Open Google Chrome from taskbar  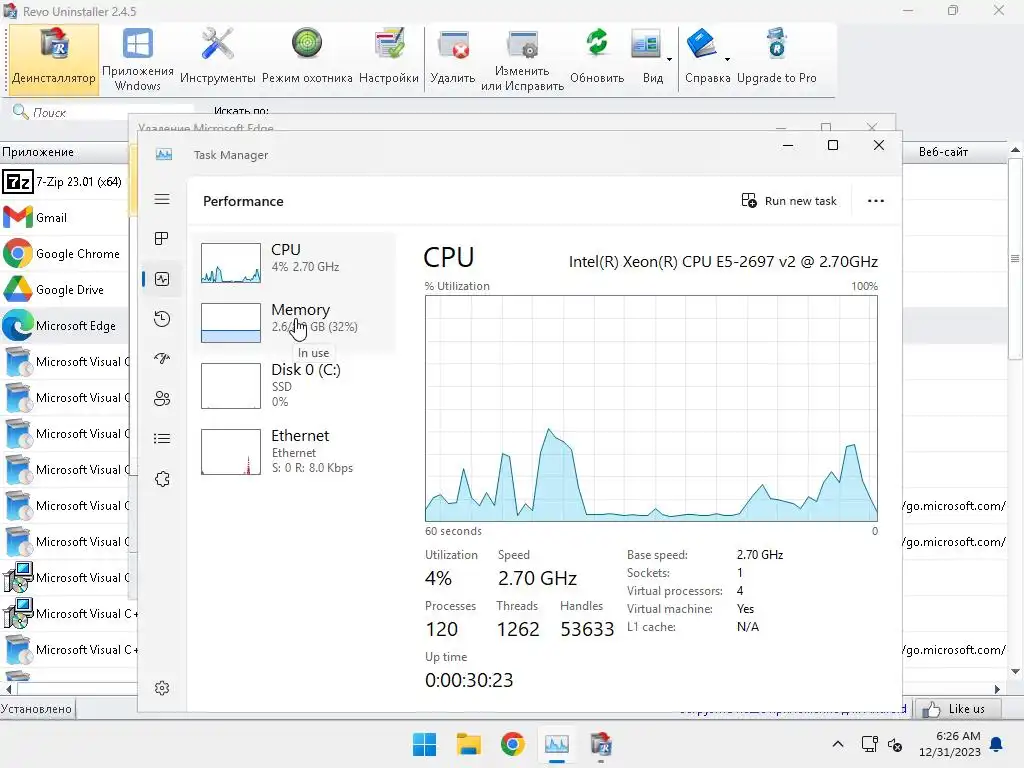coord(513,744)
